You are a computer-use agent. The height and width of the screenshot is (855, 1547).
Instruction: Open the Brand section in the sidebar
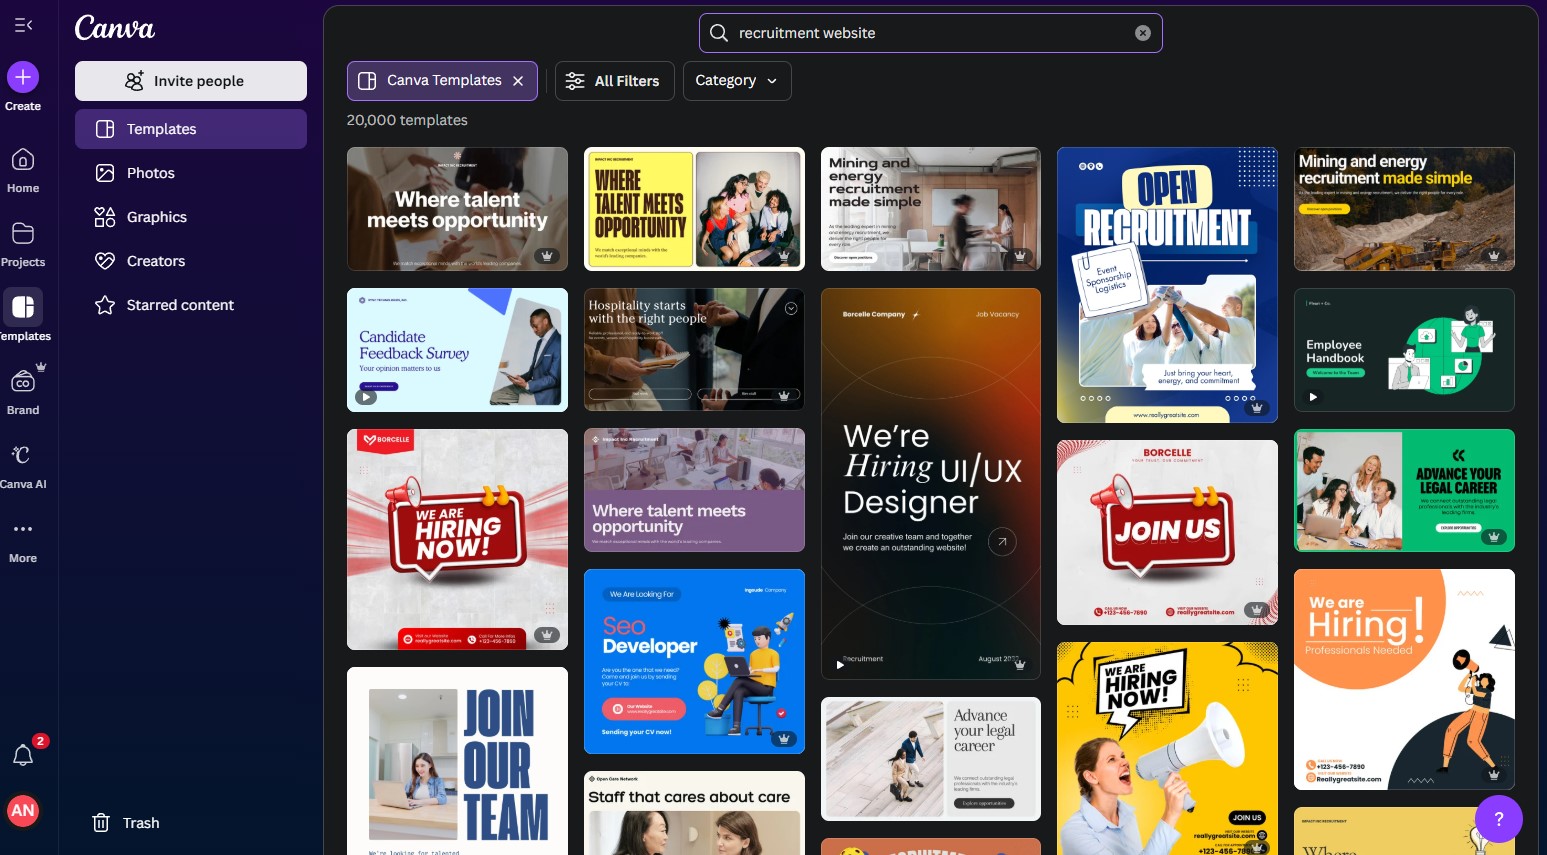(x=22, y=383)
